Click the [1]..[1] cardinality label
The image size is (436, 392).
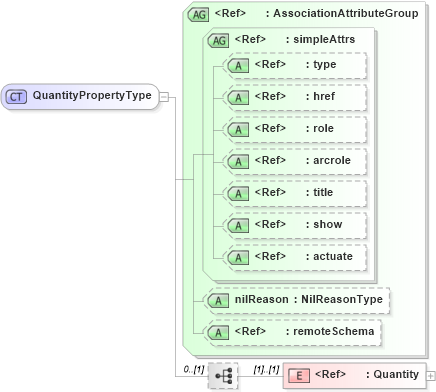tap(266, 369)
